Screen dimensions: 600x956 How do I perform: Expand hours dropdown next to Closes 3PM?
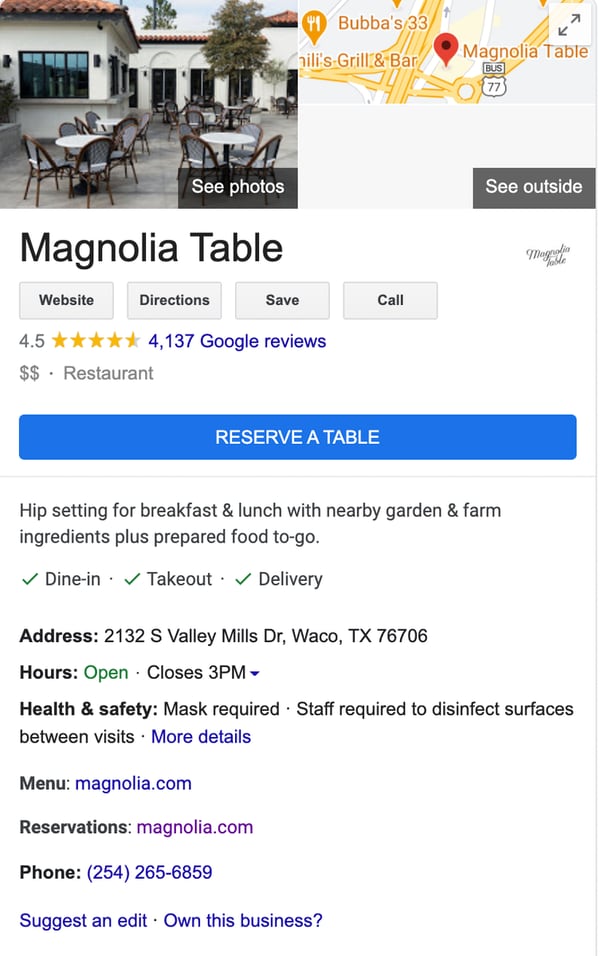point(255,673)
